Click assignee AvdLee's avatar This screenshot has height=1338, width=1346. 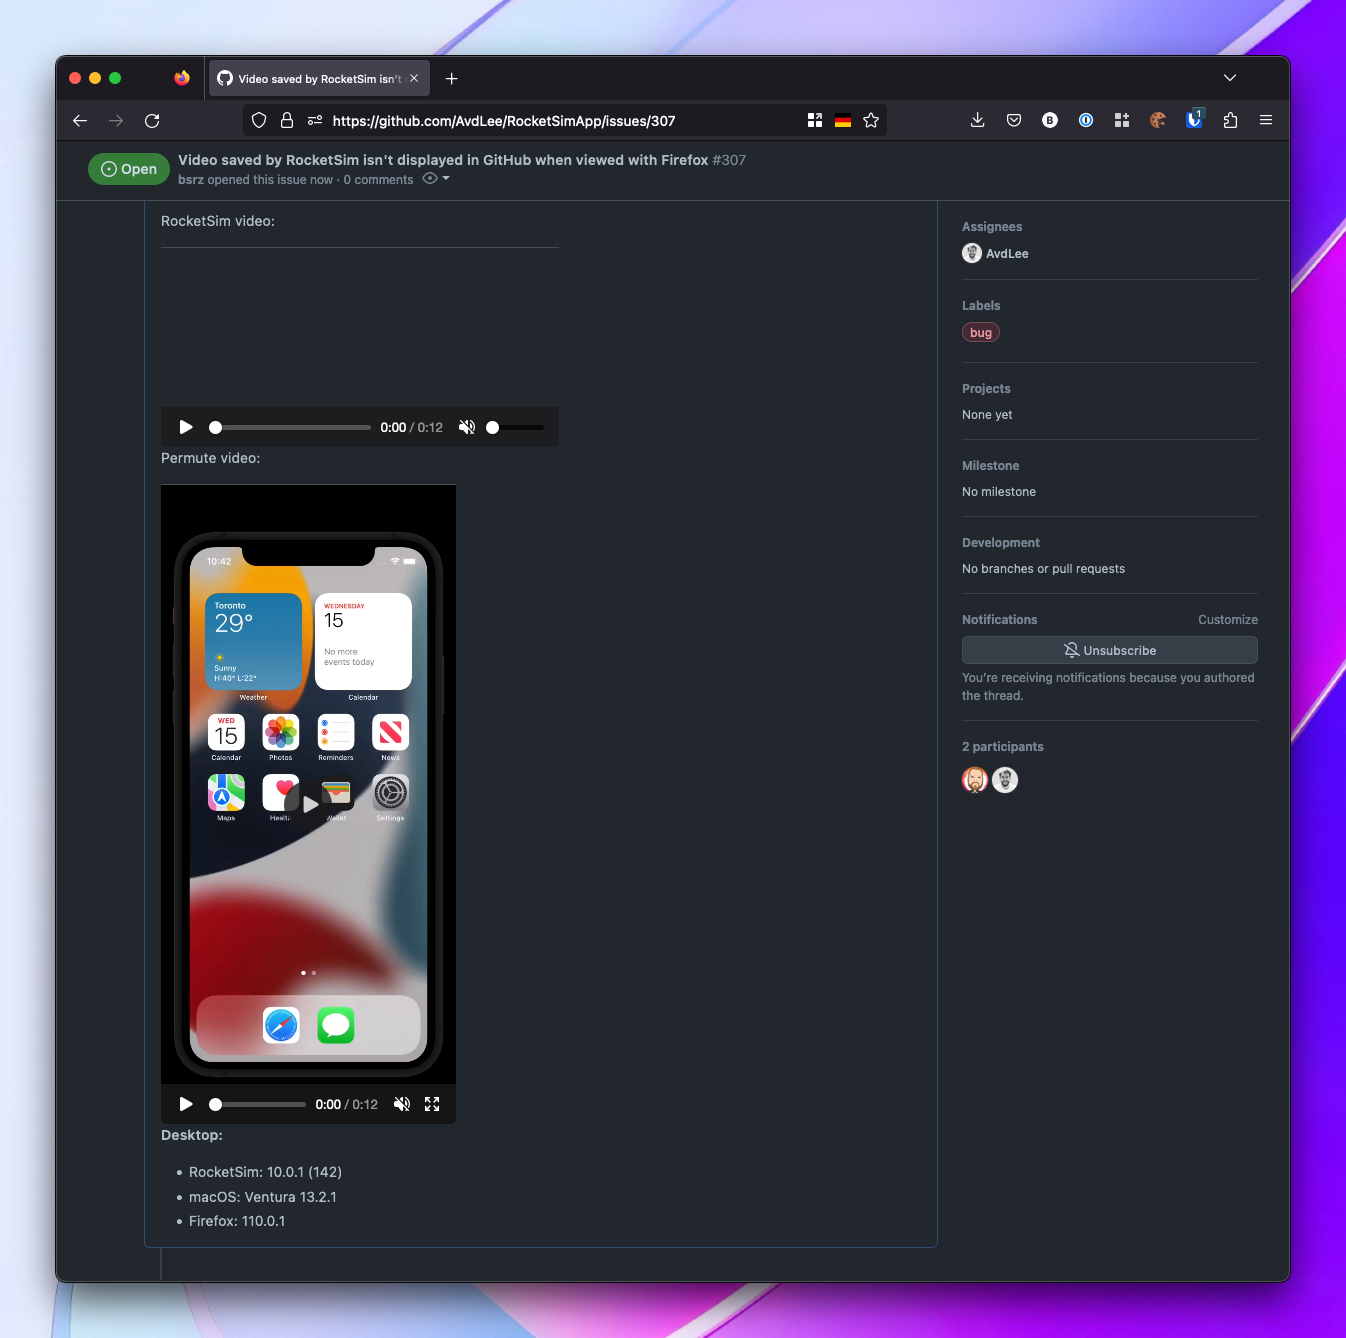click(x=971, y=253)
